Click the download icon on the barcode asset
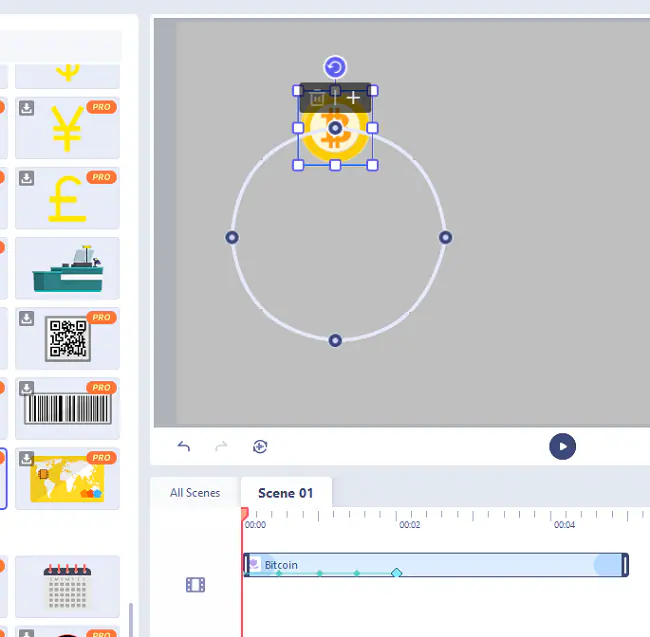Screen dimensions: 650x637 click(x=27, y=388)
